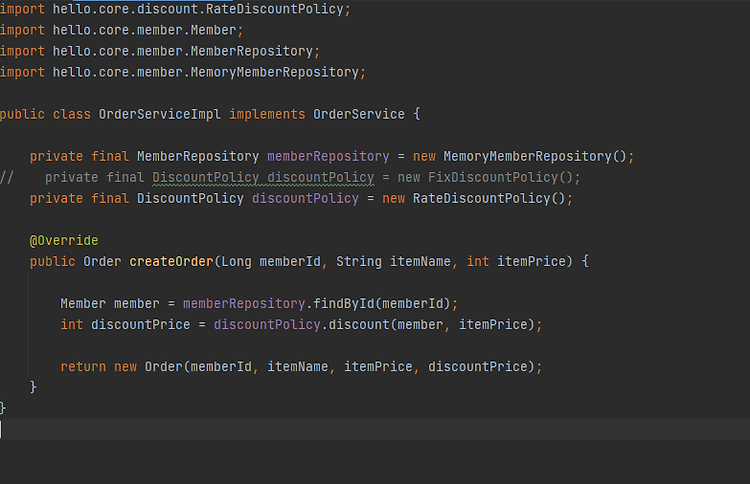
Task: Click the "implements" keyword
Action: [x=267, y=114]
